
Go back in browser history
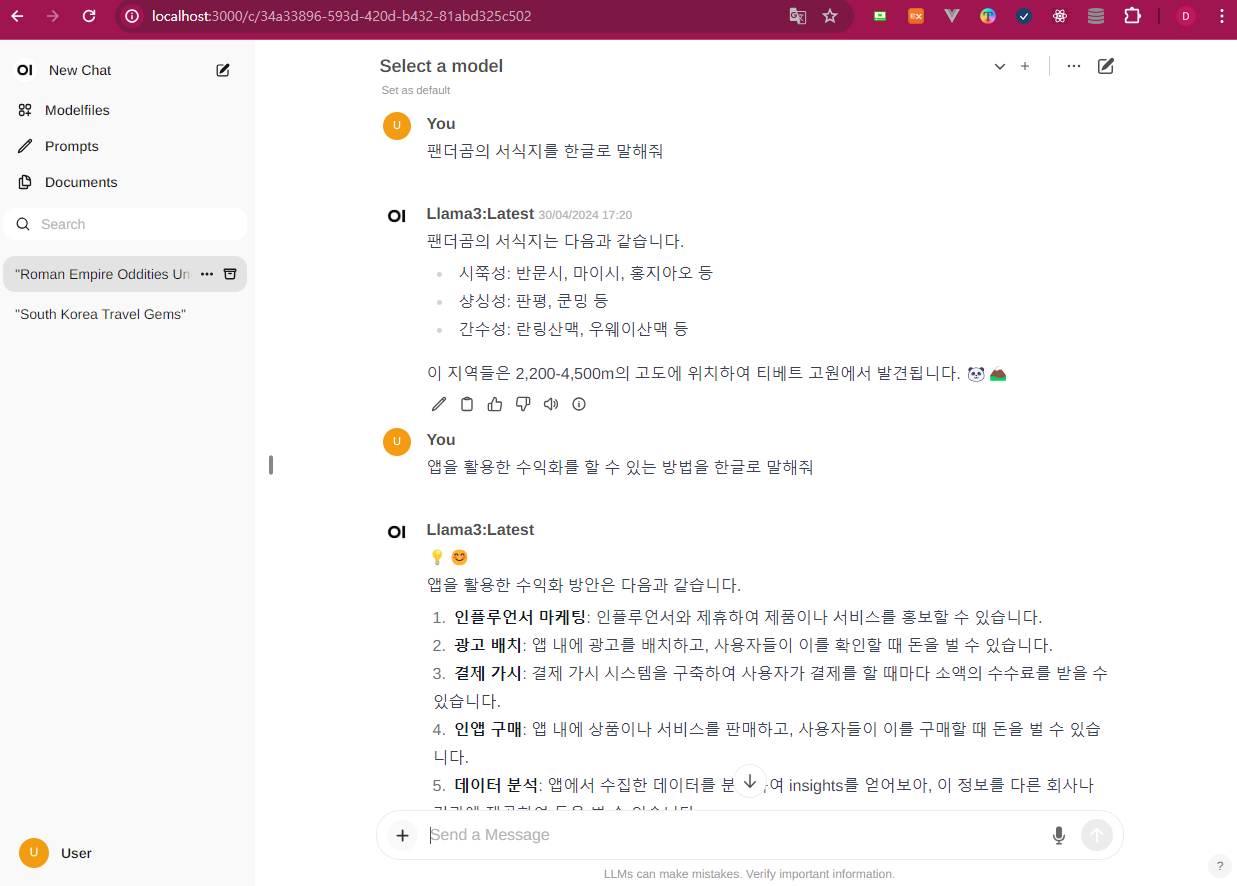pos(17,16)
